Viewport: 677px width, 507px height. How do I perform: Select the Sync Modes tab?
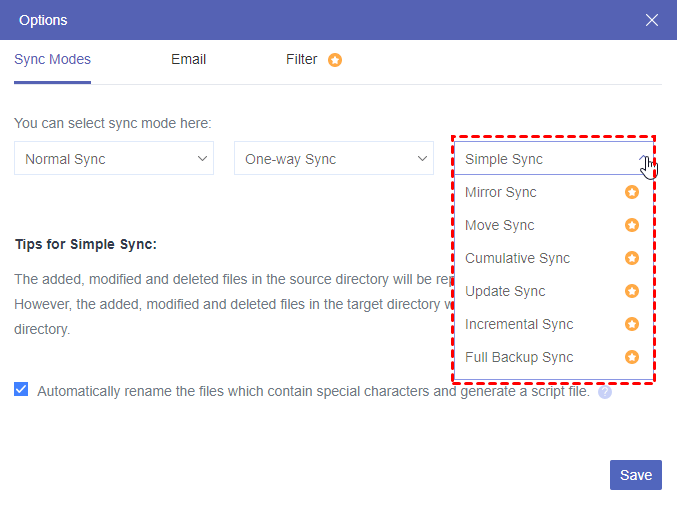(52, 59)
